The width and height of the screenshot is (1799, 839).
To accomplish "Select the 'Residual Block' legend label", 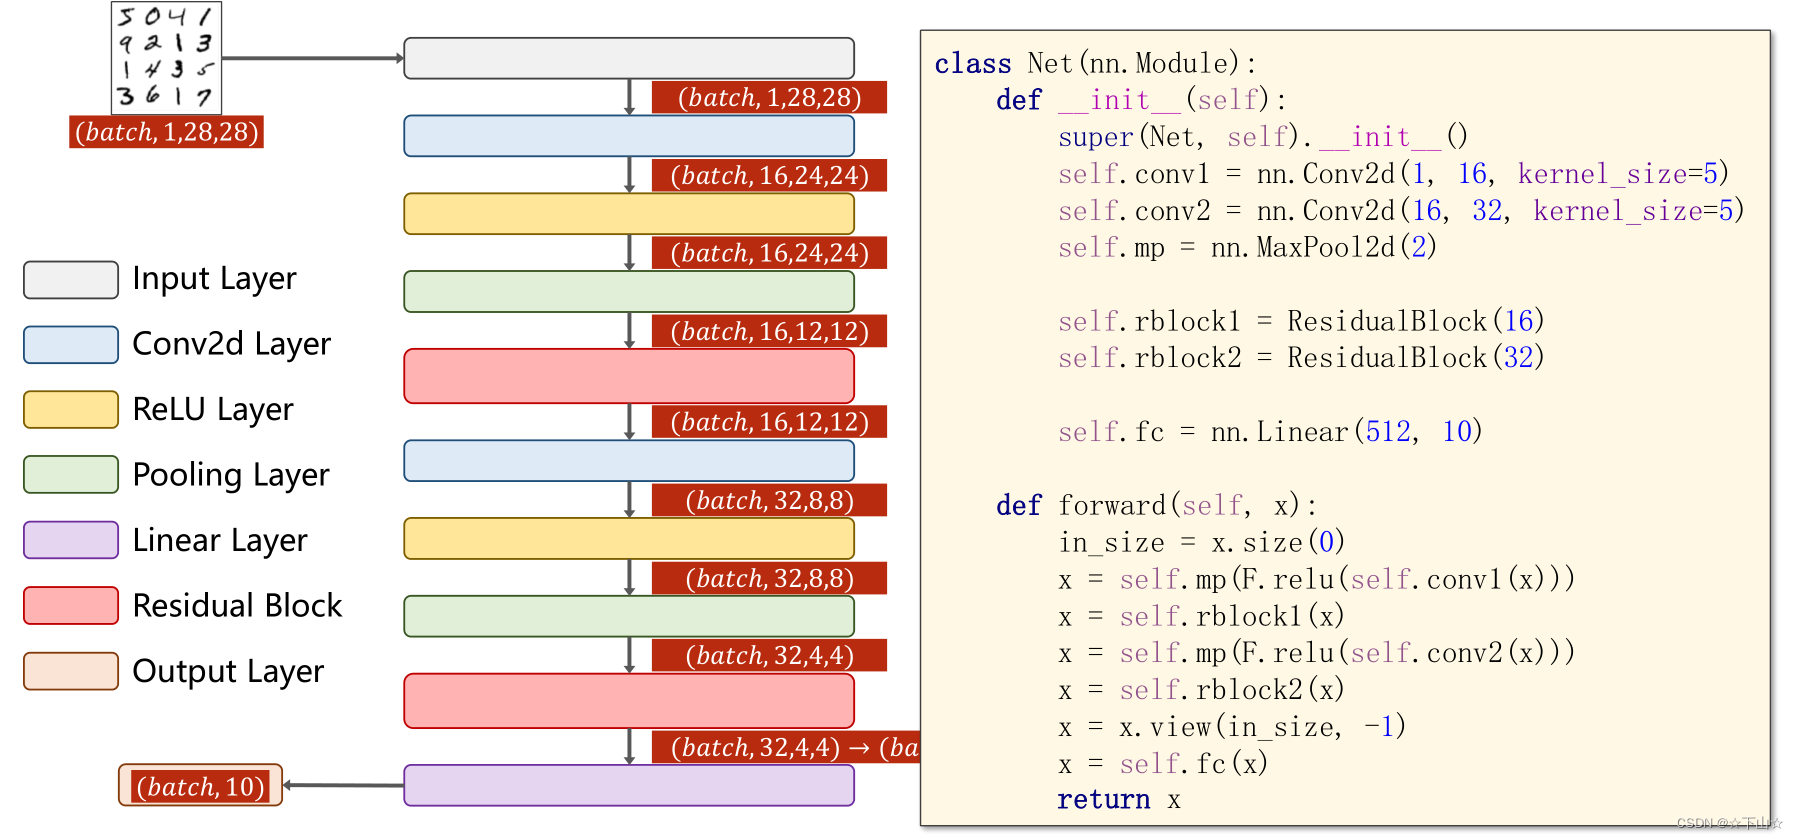I will point(237,606).
